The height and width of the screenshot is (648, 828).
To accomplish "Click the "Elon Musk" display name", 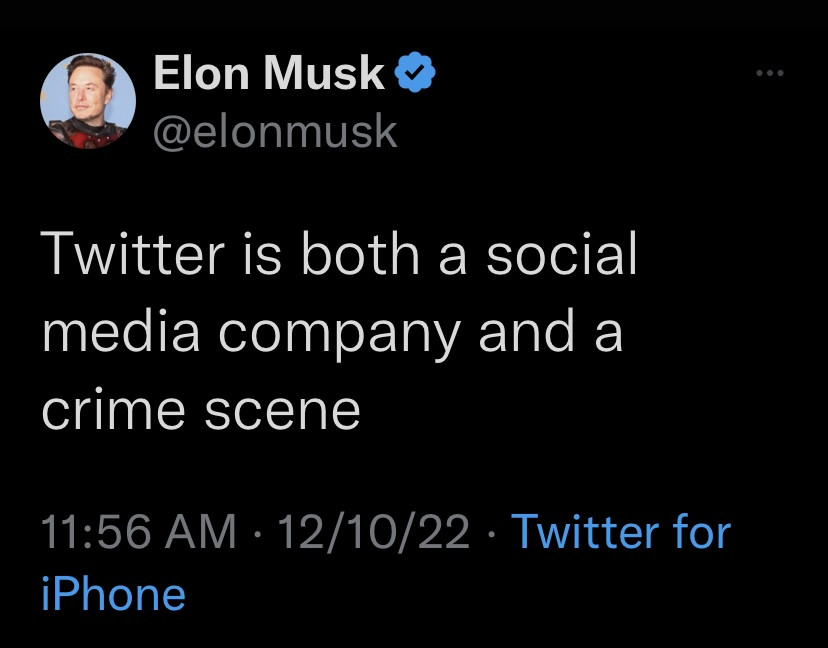I will pos(269,75).
